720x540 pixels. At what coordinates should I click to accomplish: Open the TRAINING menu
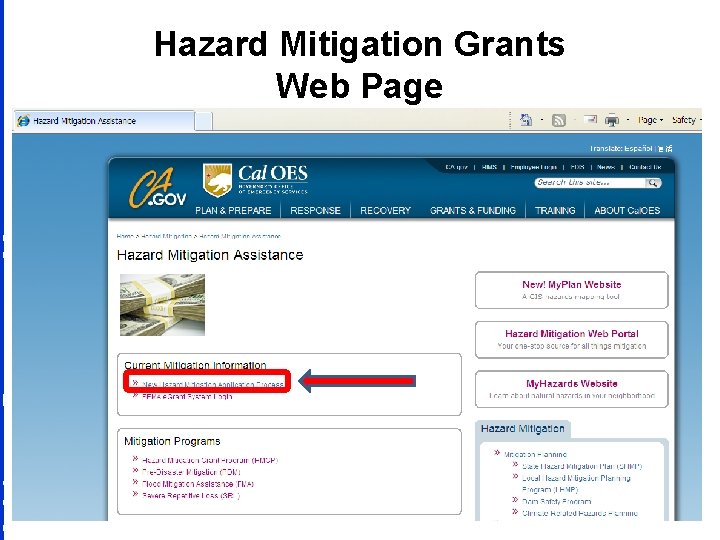pos(555,210)
